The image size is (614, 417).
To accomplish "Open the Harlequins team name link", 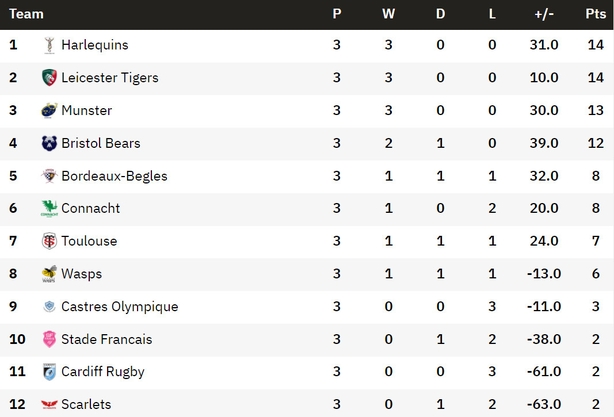I will point(95,45).
